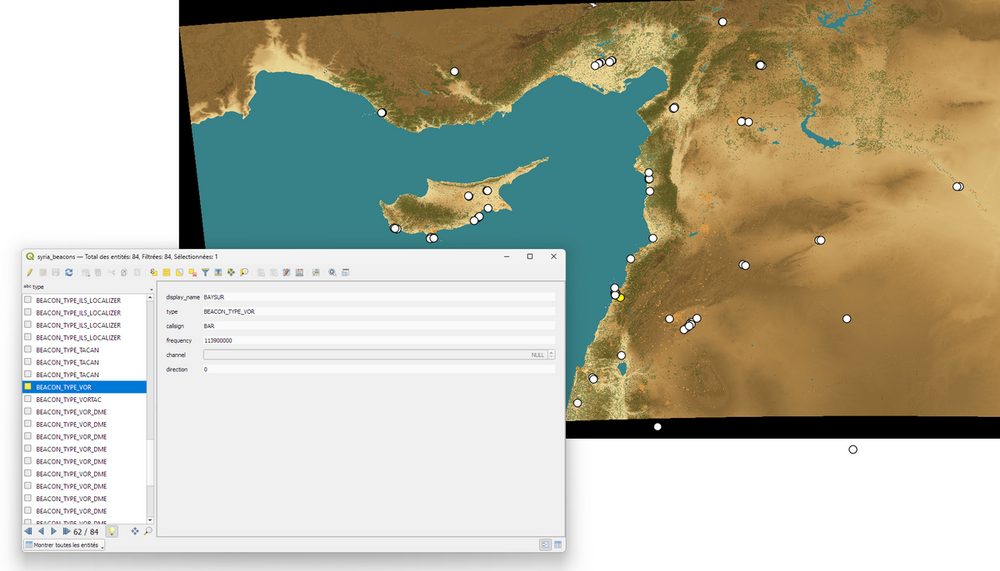Click the feature list vertical scrollbar
The image size is (1000, 571).
pyautogui.click(x=151, y=408)
